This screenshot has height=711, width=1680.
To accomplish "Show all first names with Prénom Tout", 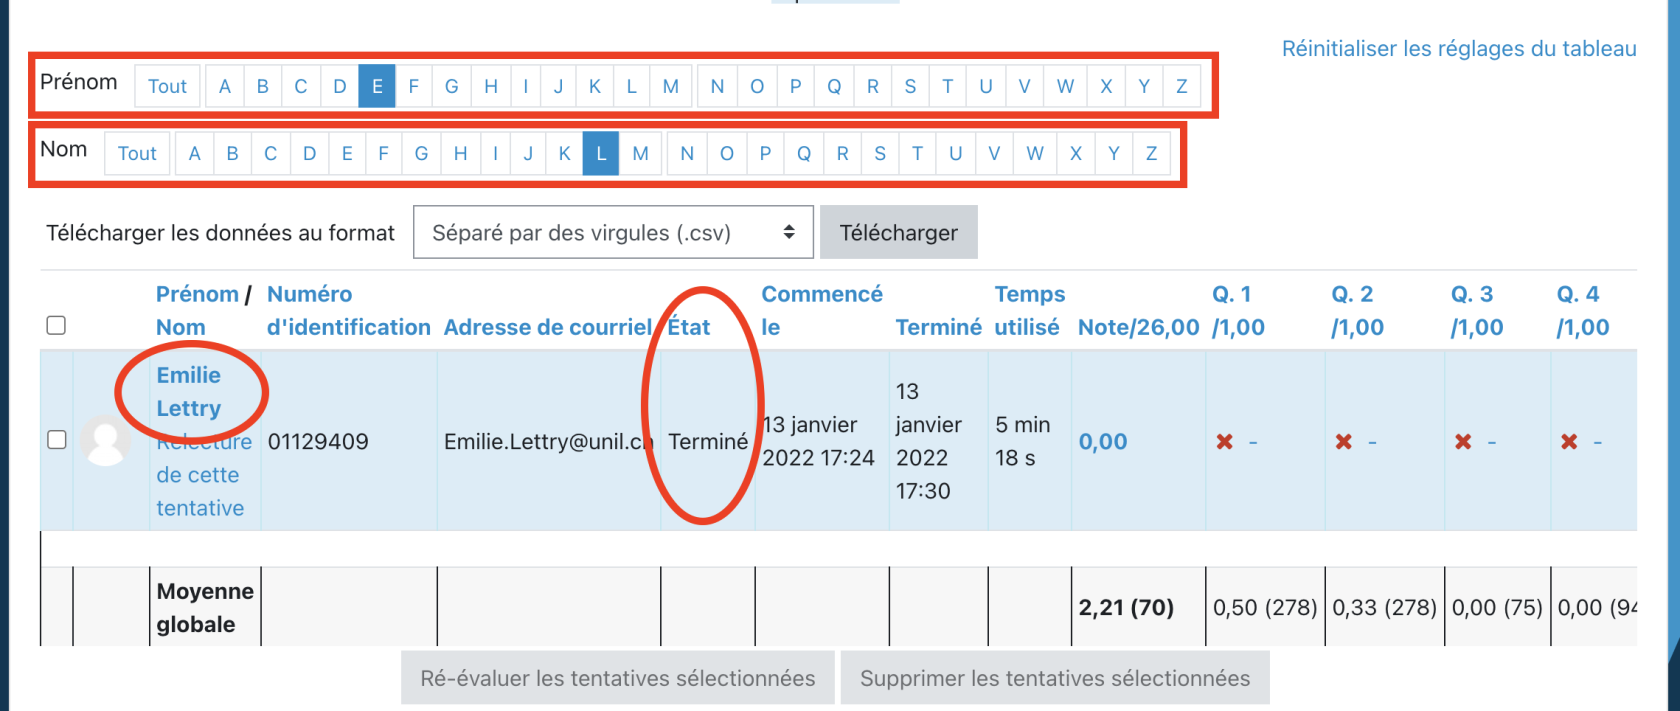I will coord(167,86).
